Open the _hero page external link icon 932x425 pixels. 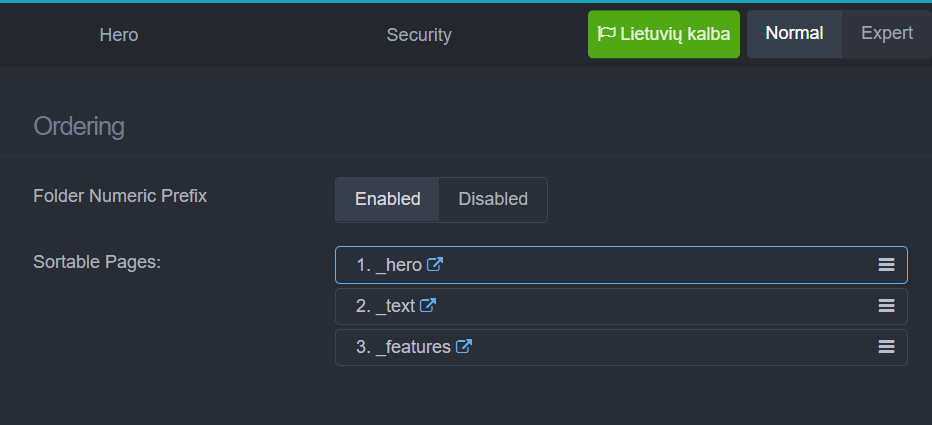coord(435,265)
